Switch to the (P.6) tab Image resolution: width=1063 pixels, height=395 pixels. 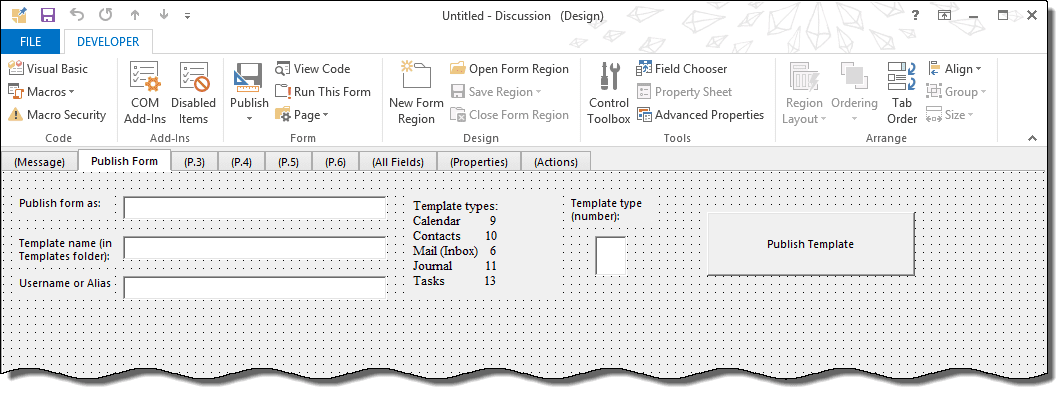335,161
